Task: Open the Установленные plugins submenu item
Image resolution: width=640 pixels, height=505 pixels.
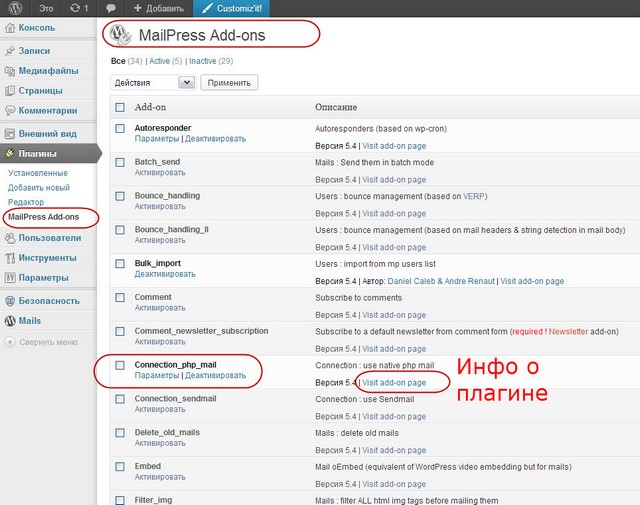Action: tap(38, 173)
